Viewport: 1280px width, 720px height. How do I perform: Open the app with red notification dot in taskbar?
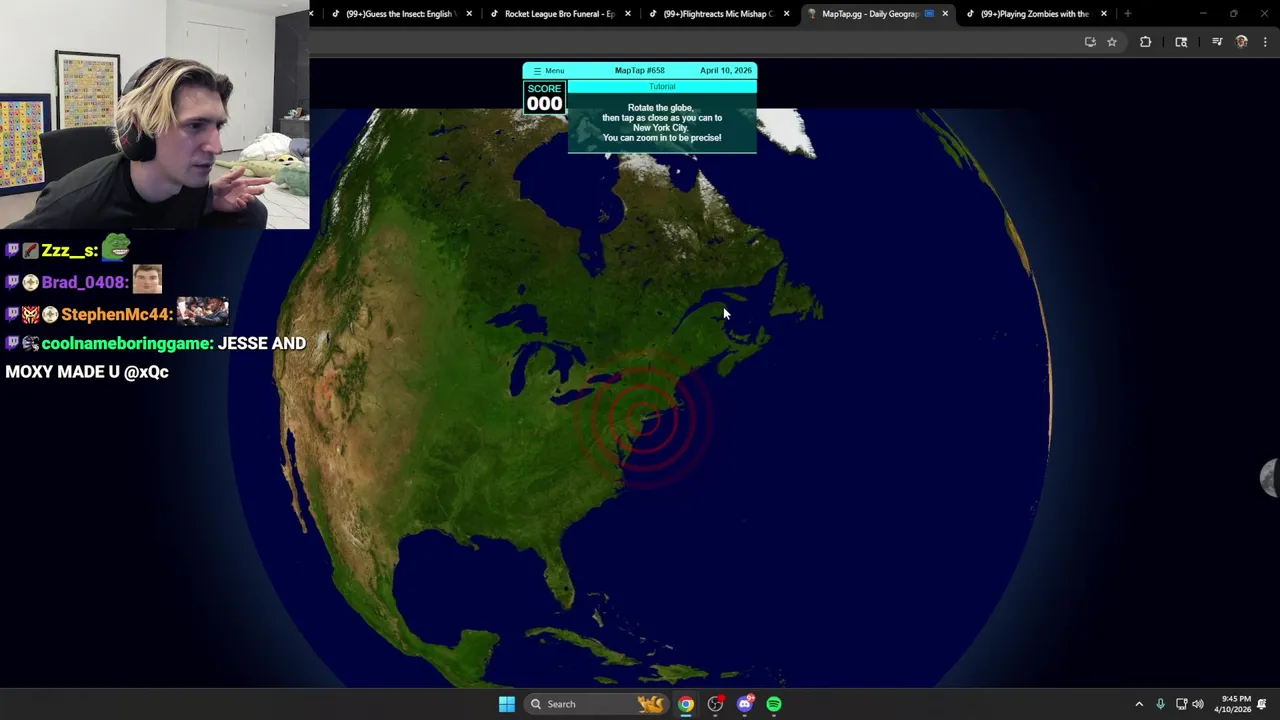tap(715, 704)
